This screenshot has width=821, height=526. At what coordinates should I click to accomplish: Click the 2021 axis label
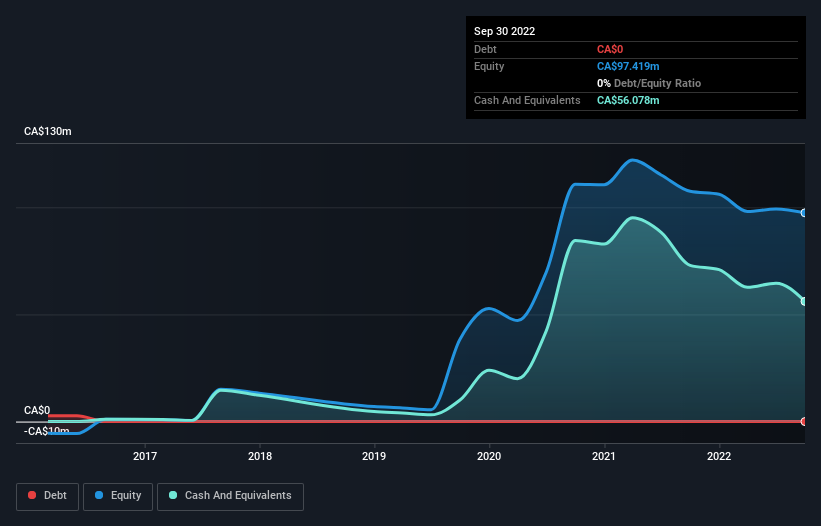pos(604,456)
